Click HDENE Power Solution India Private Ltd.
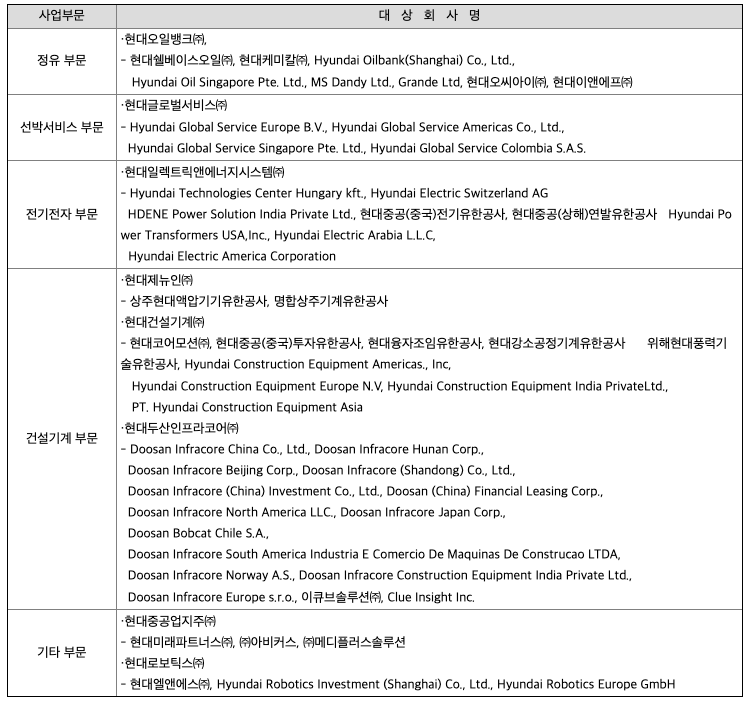The height and width of the screenshot is (701, 754). (240, 214)
